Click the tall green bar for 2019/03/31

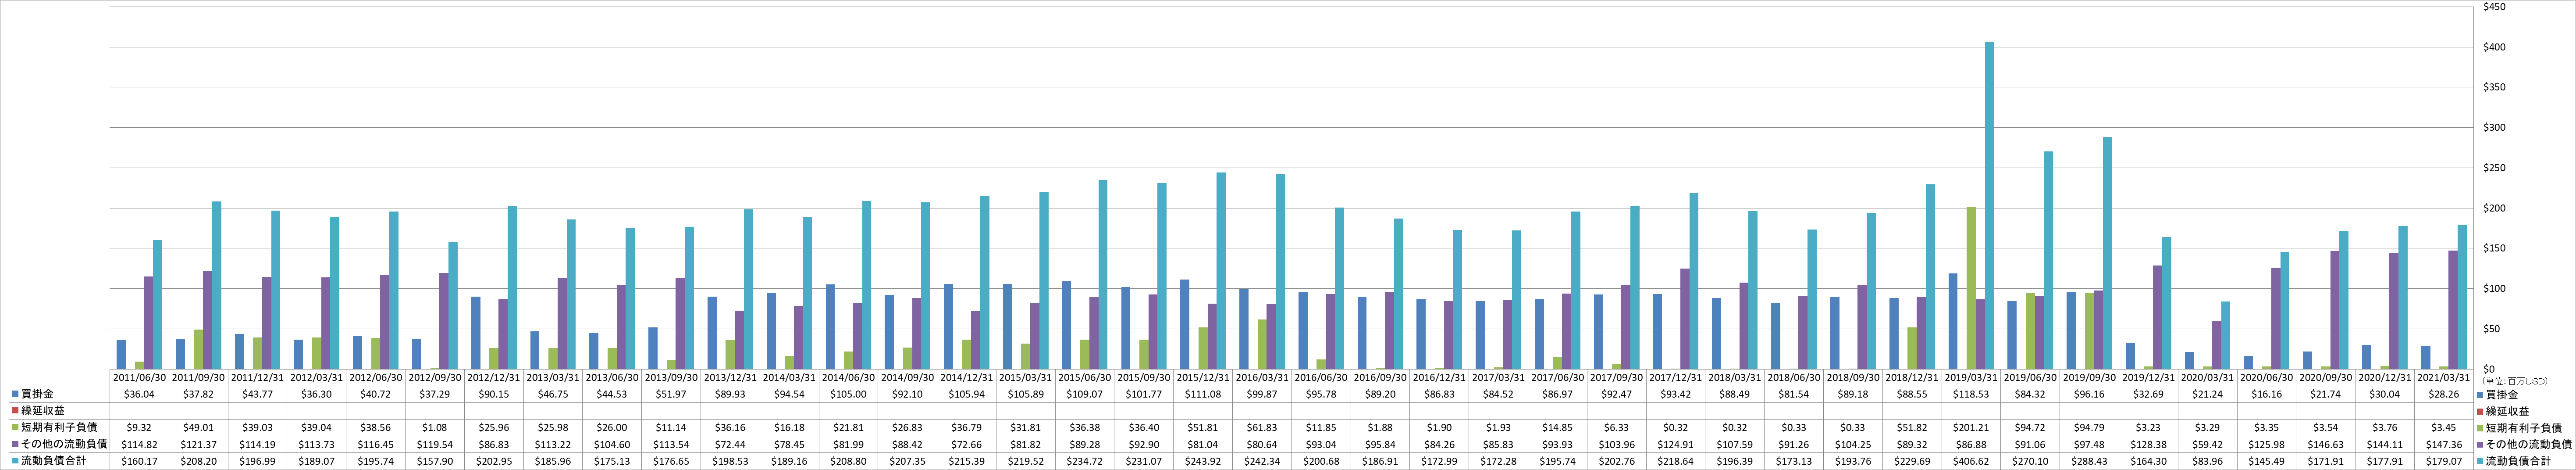pyautogui.click(x=1971, y=288)
